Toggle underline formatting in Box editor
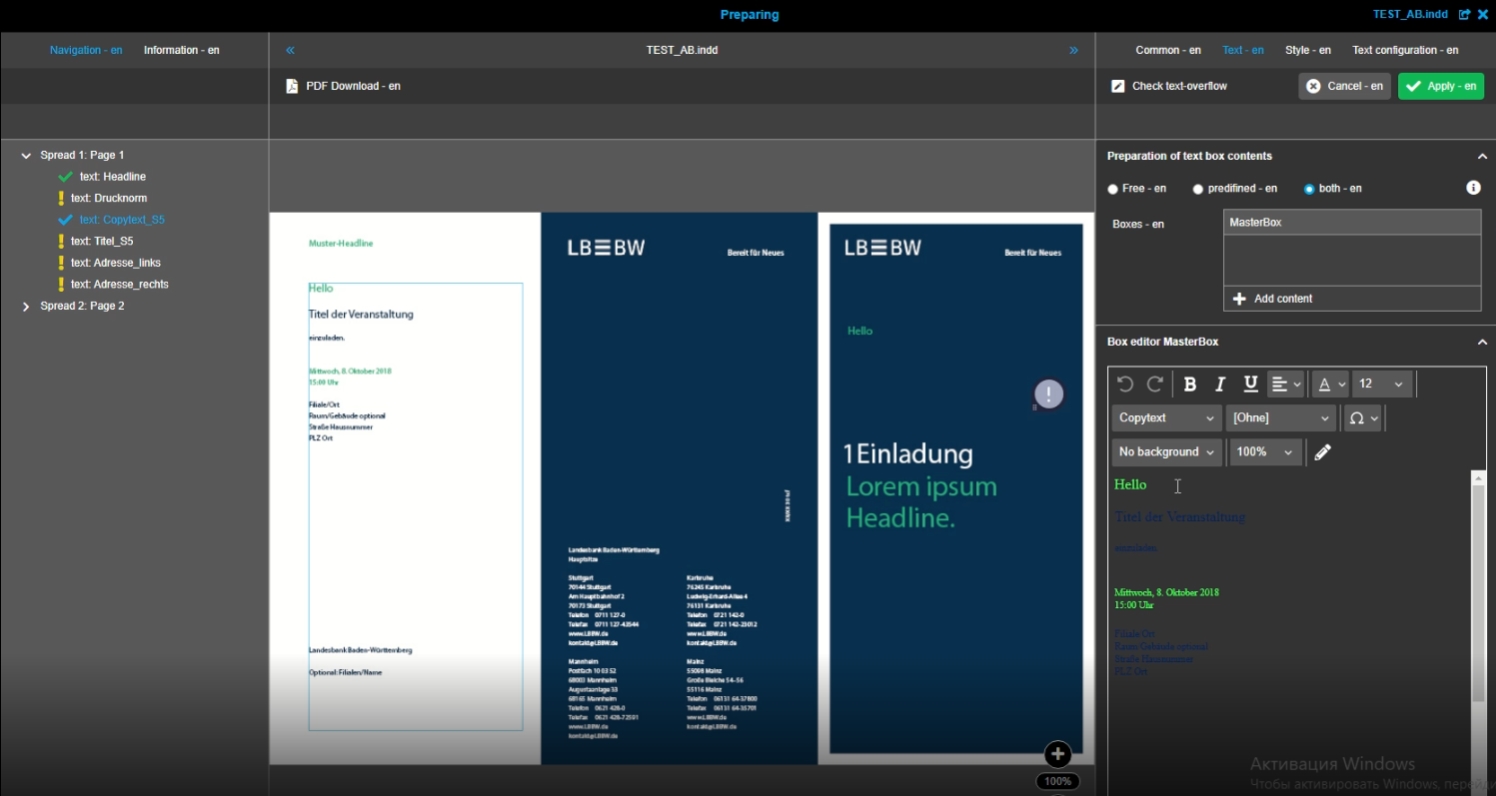 [x=1250, y=384]
